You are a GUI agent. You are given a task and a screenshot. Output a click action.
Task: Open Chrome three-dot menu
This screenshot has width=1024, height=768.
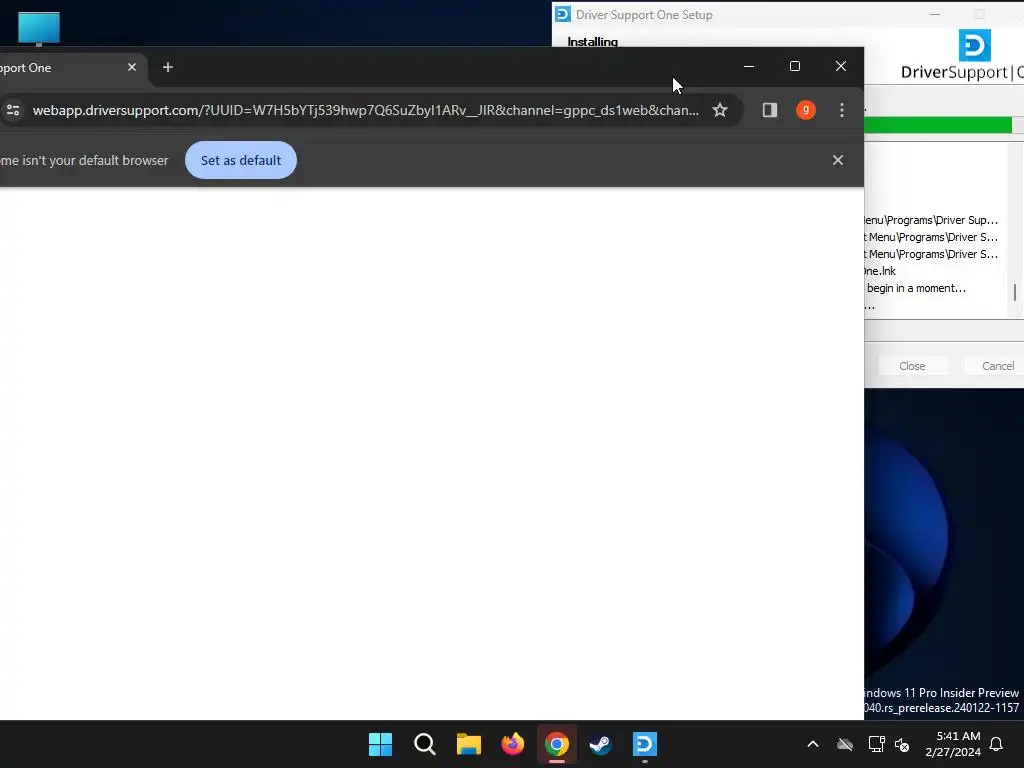(842, 110)
